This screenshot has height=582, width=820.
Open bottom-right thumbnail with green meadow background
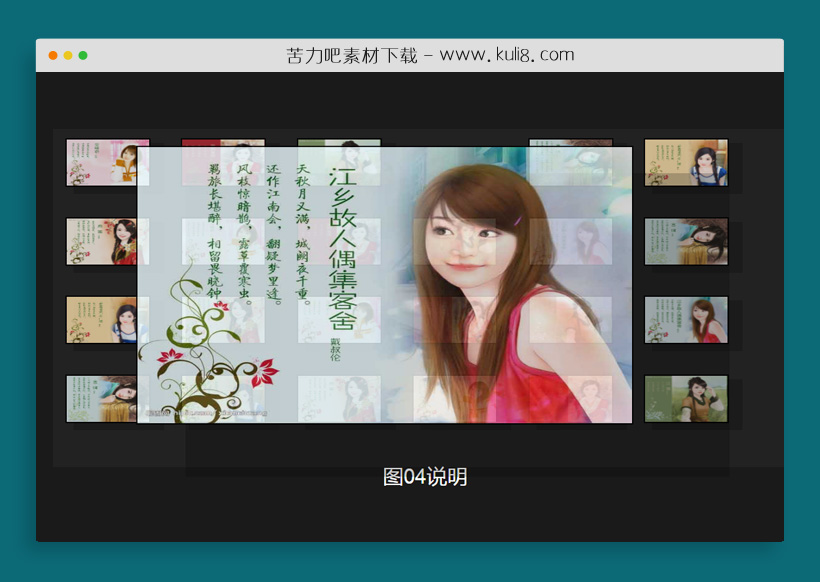pos(686,399)
